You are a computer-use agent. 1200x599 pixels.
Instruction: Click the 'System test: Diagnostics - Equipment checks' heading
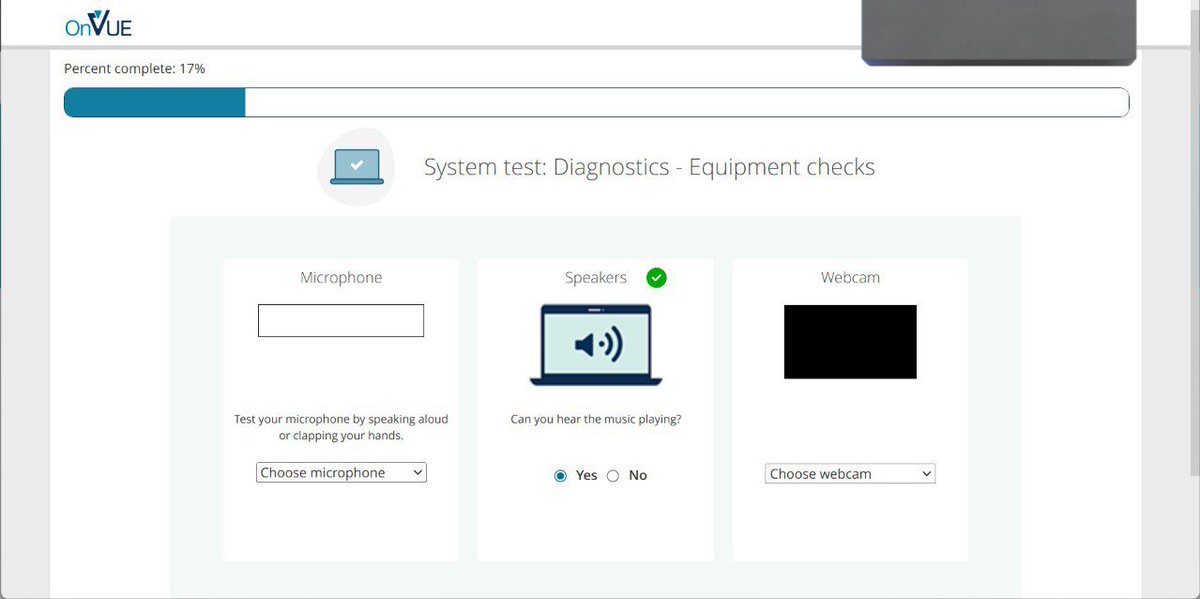click(649, 167)
